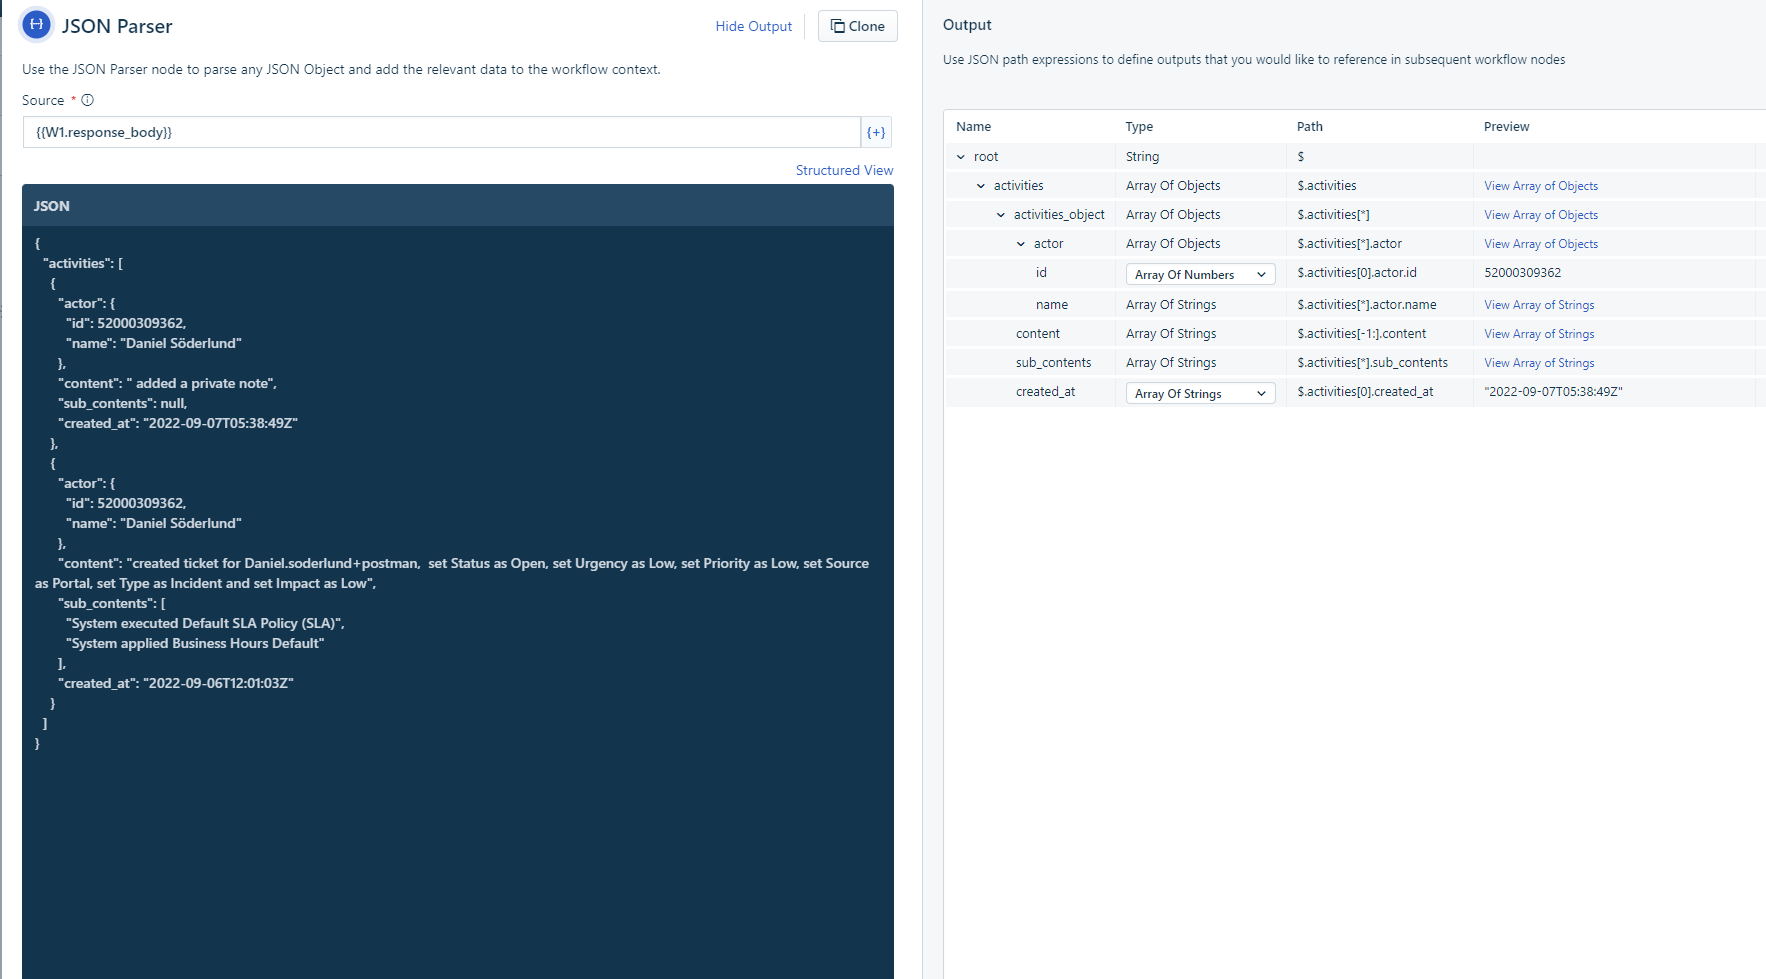Select the sub_contents row name
Image resolution: width=1766 pixels, height=979 pixels.
click(1053, 362)
